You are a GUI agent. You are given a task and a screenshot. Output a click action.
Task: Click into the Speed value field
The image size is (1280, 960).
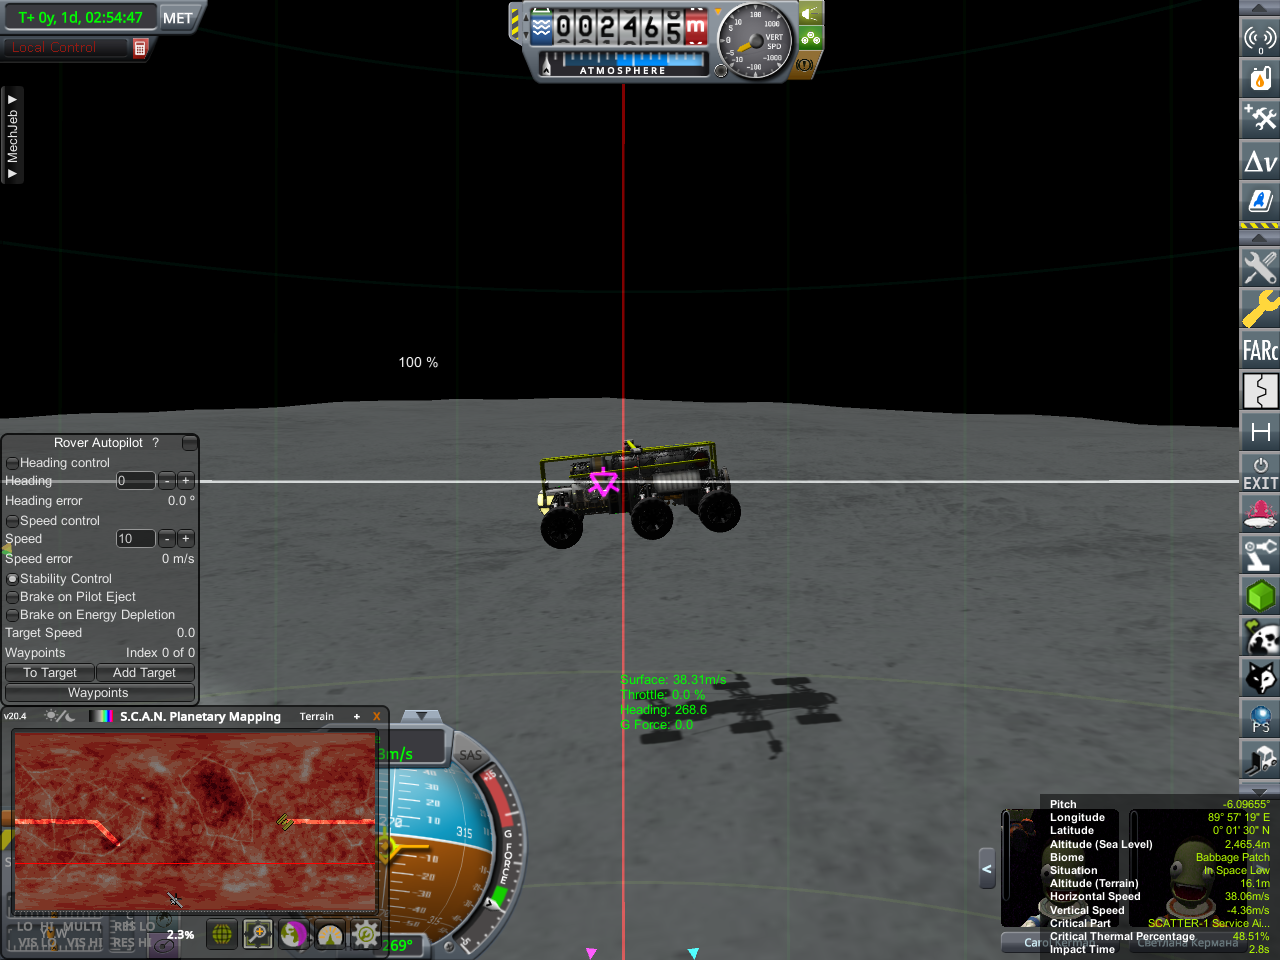point(136,539)
